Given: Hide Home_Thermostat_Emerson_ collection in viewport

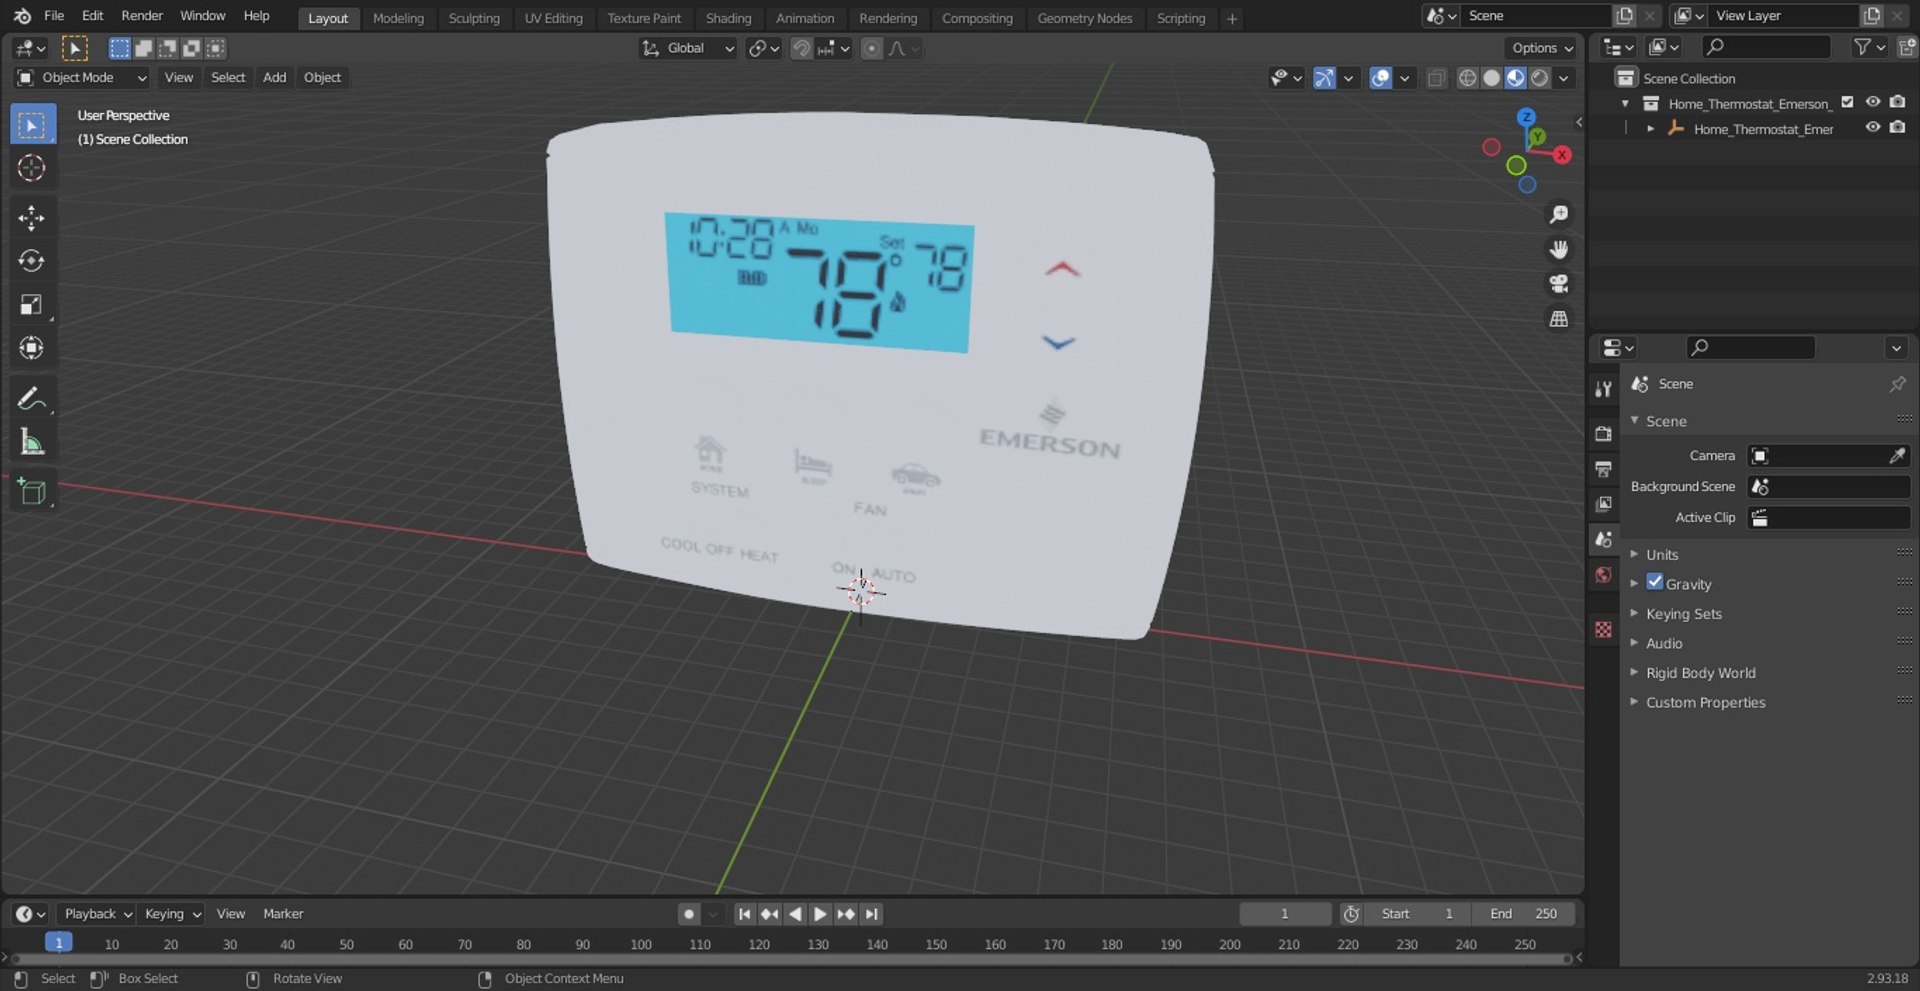Looking at the screenshot, I should [x=1873, y=102].
